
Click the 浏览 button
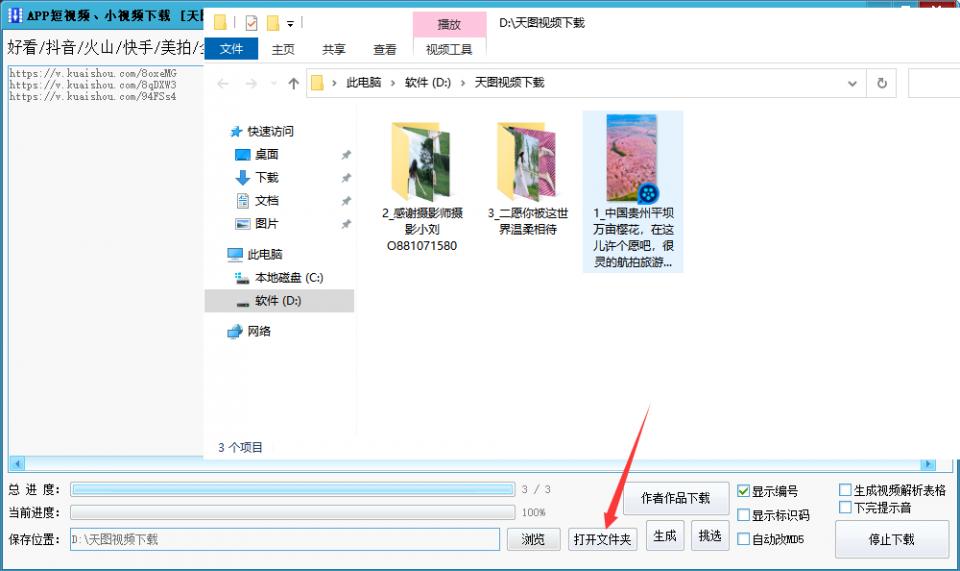(x=533, y=539)
